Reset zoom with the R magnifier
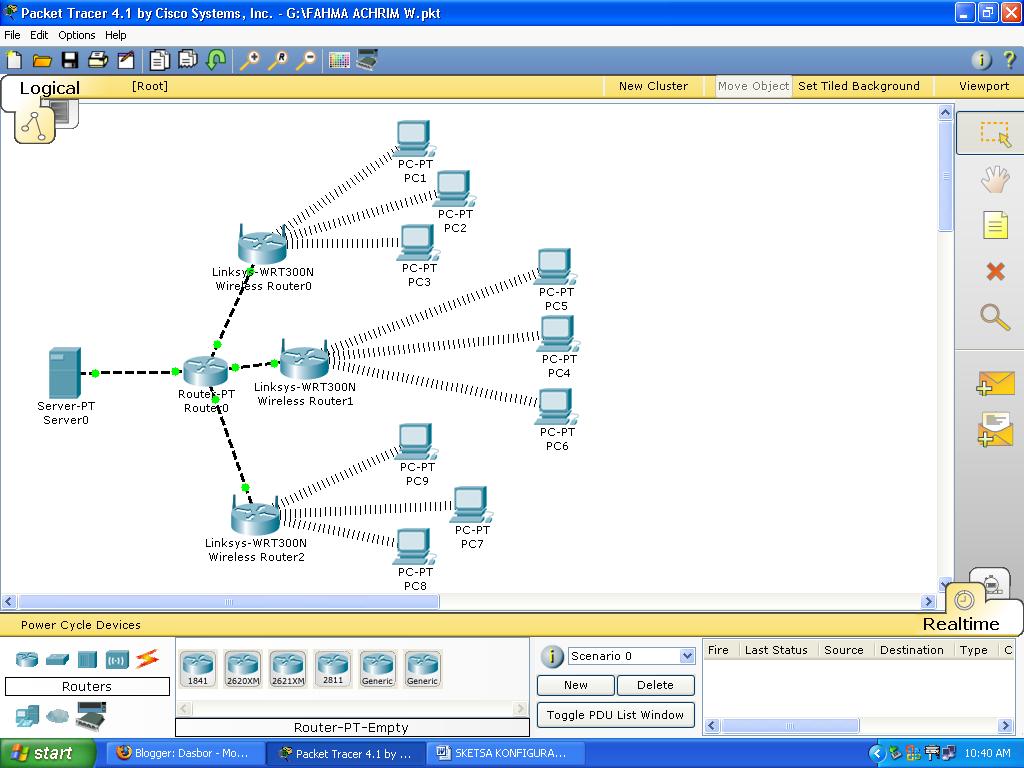1024x768 pixels. point(278,60)
